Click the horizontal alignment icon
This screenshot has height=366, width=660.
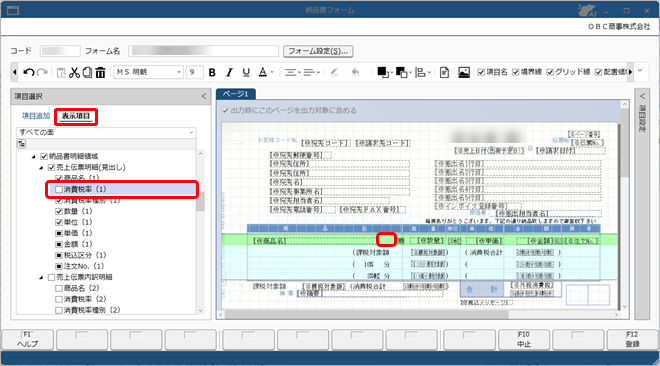tap(290, 72)
